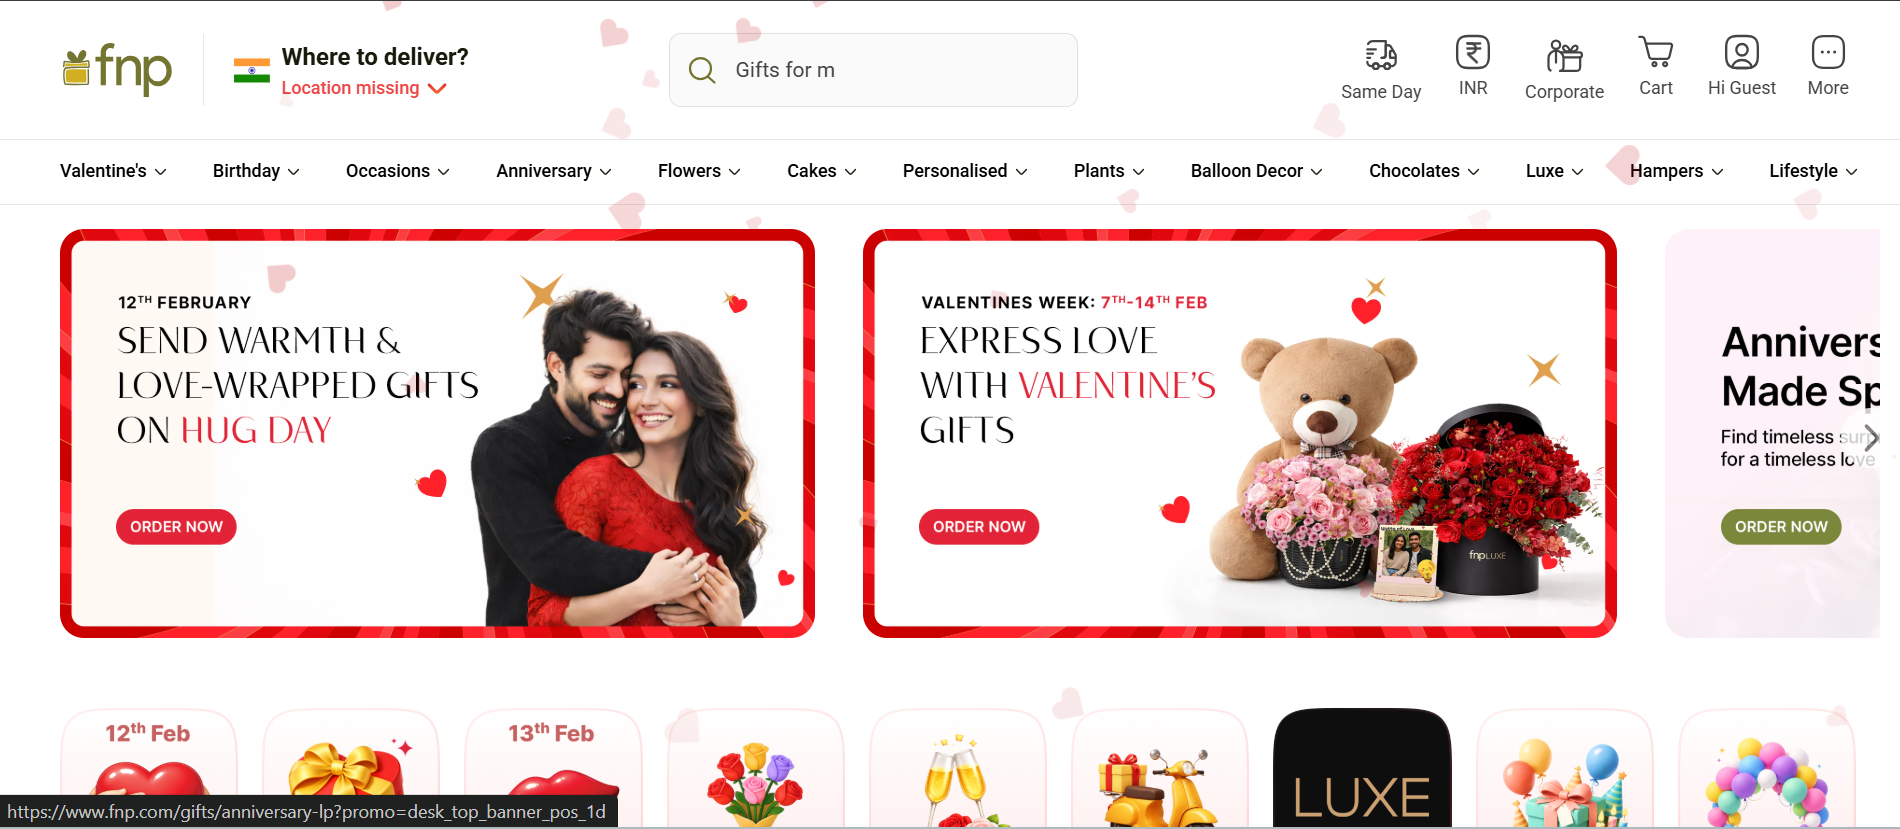Image resolution: width=1900 pixels, height=829 pixels.
Task: Open the Hampers menu
Action: click(x=1676, y=171)
